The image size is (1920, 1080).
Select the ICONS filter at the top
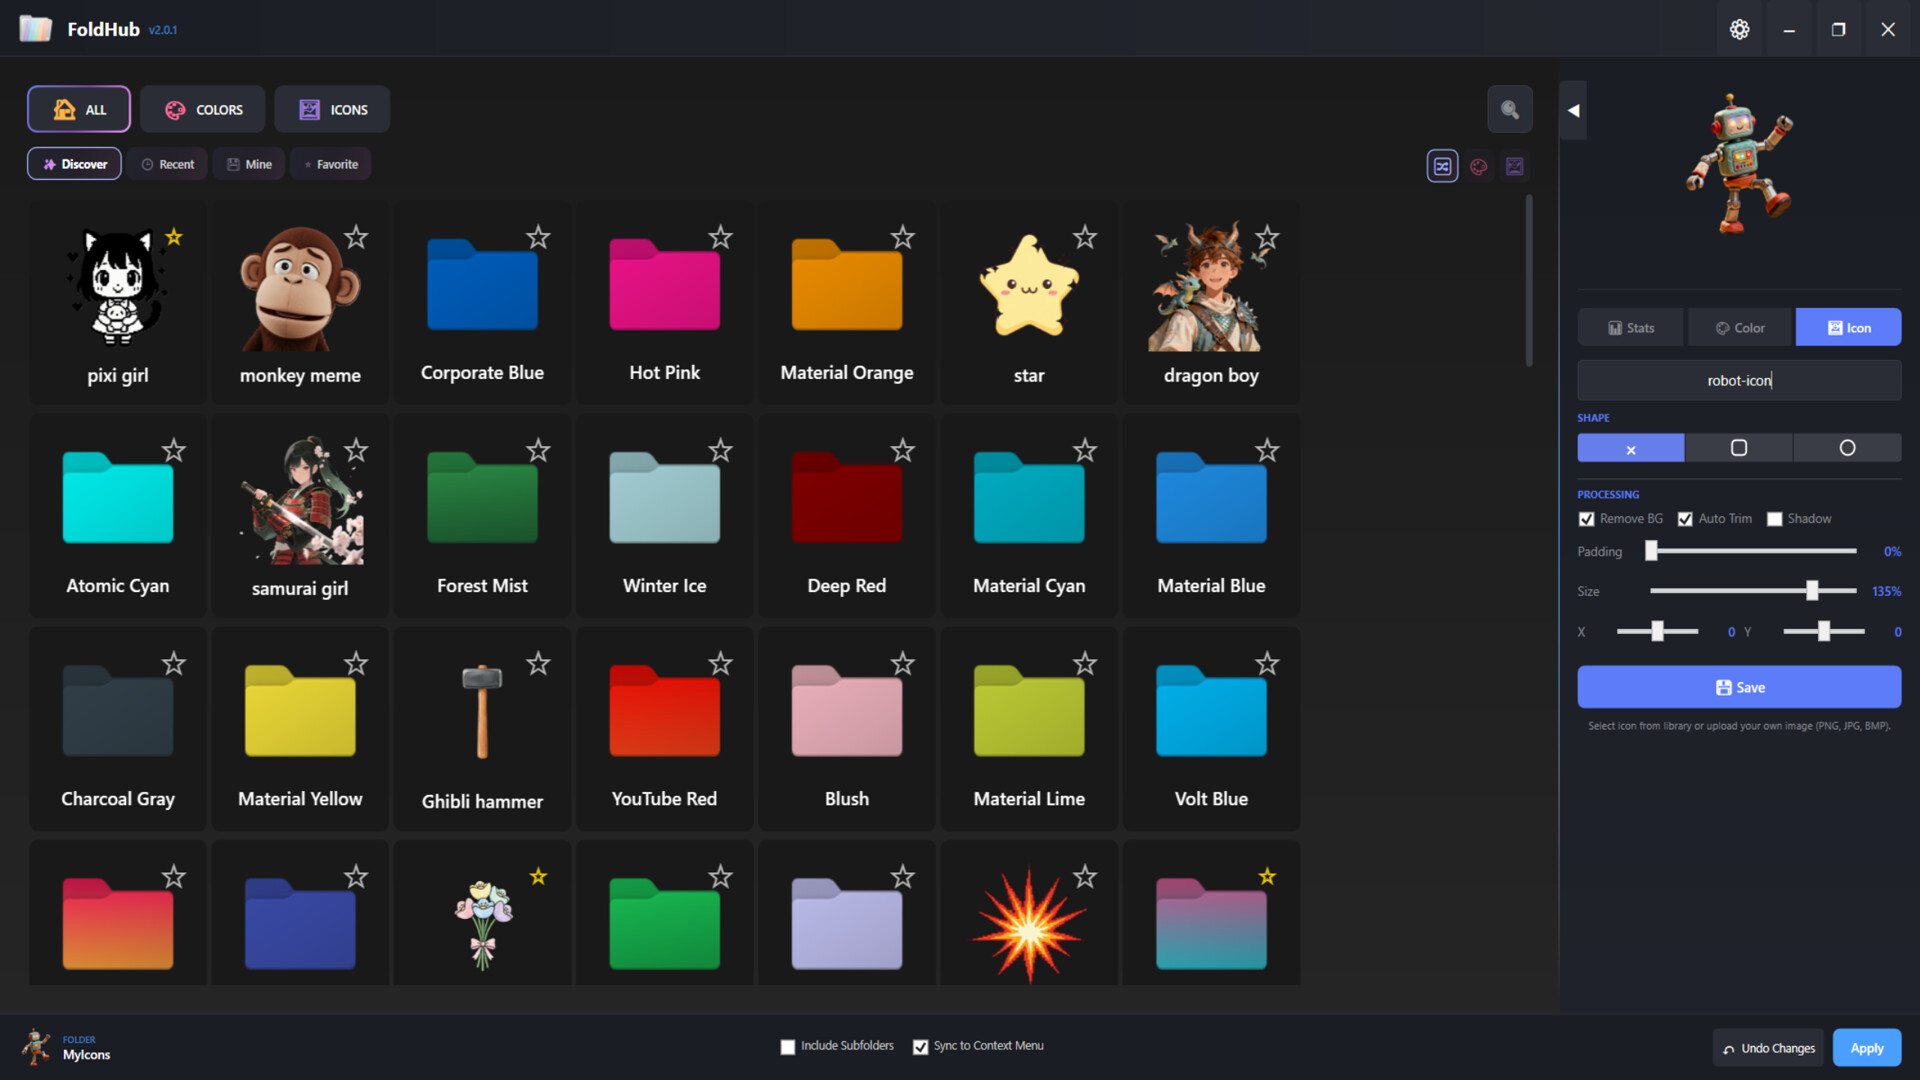pos(332,109)
